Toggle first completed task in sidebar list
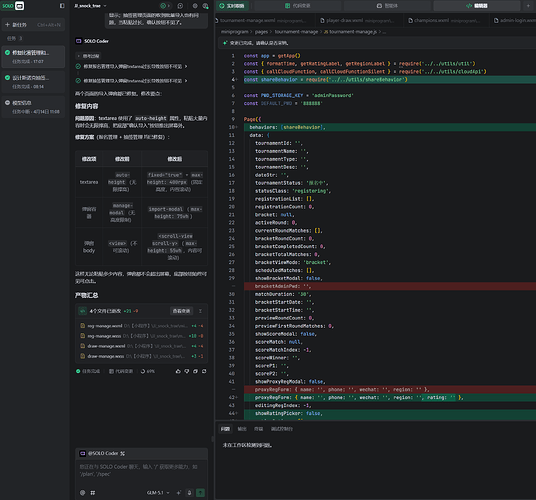The height and width of the screenshot is (500, 536). click(33, 57)
